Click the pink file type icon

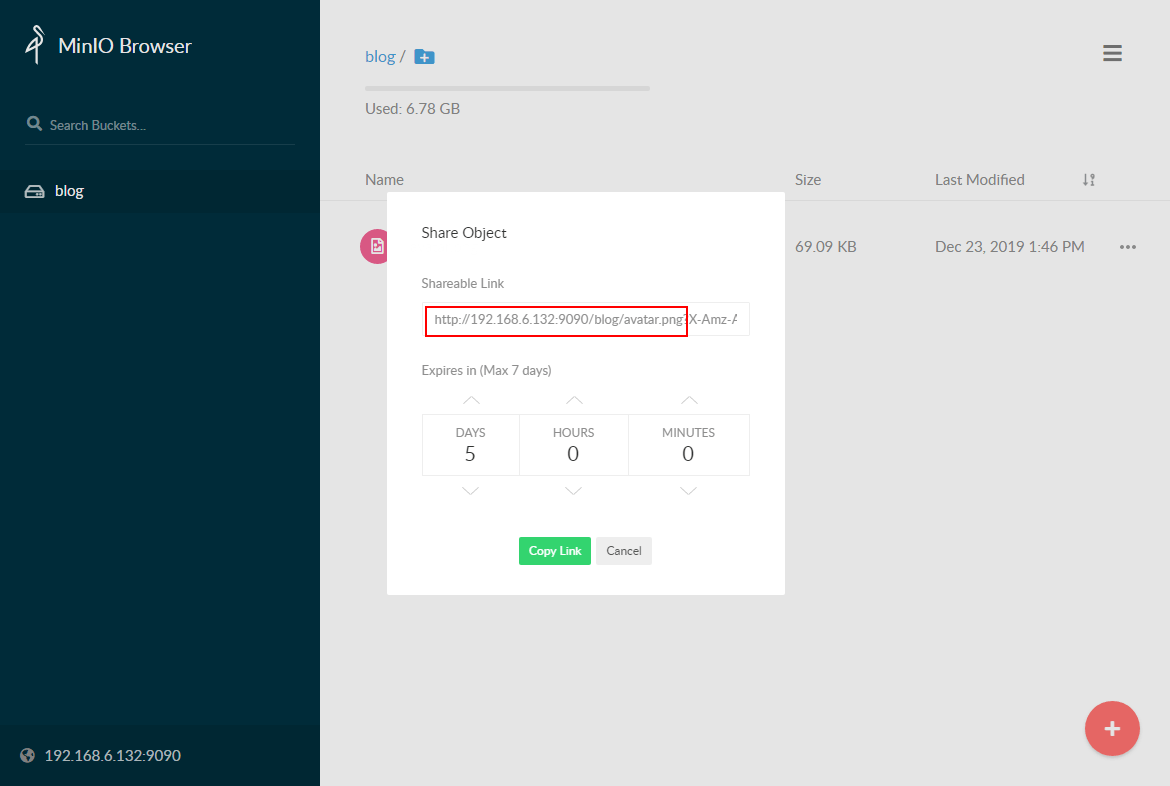point(374,246)
